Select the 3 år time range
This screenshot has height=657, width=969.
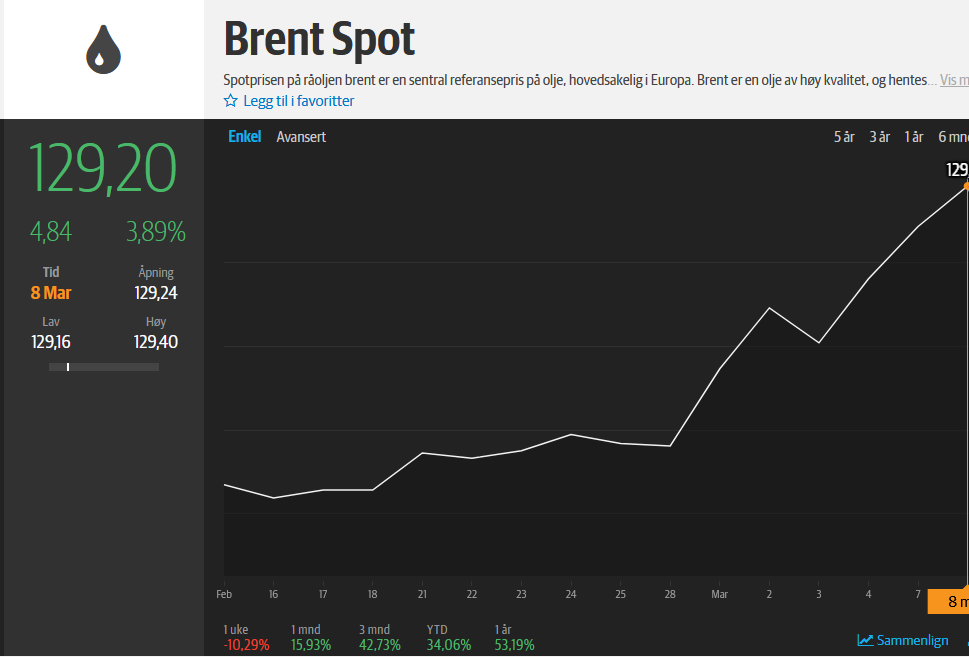point(879,137)
